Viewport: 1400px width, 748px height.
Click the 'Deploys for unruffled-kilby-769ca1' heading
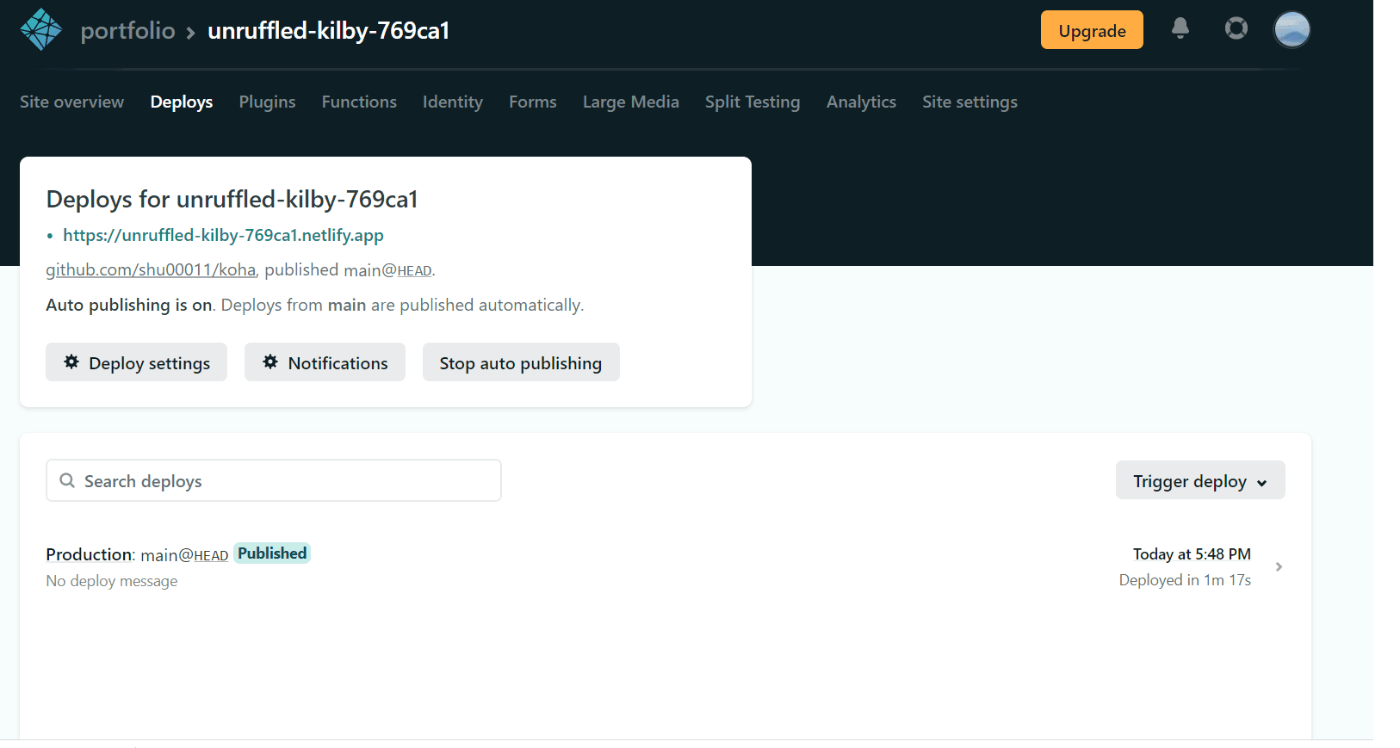click(x=232, y=199)
